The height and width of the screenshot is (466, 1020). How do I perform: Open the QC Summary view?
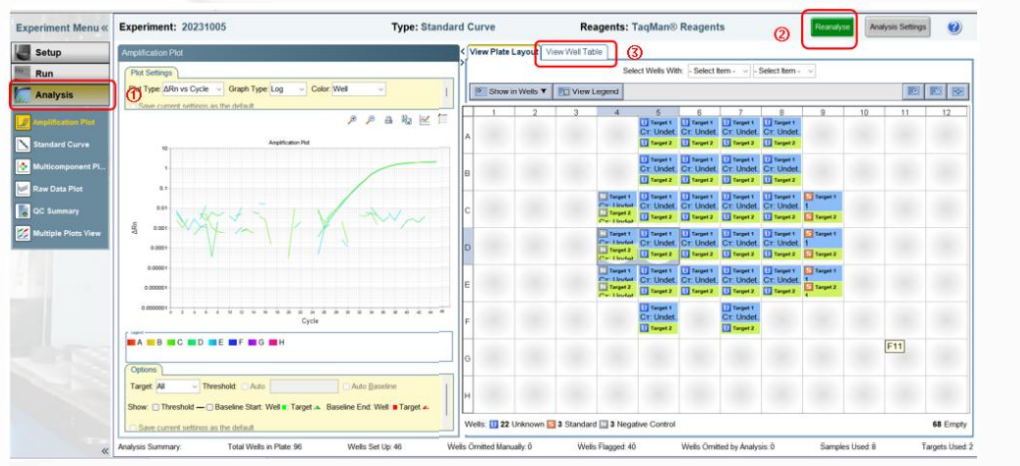[60, 211]
